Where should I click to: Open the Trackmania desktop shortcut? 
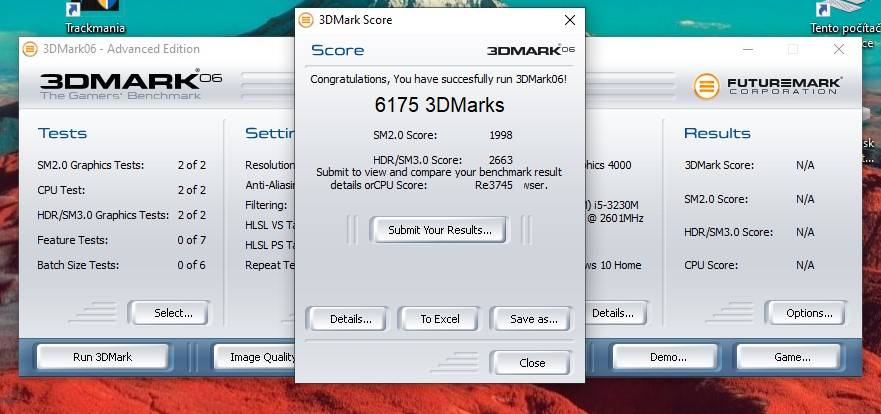[95, 17]
